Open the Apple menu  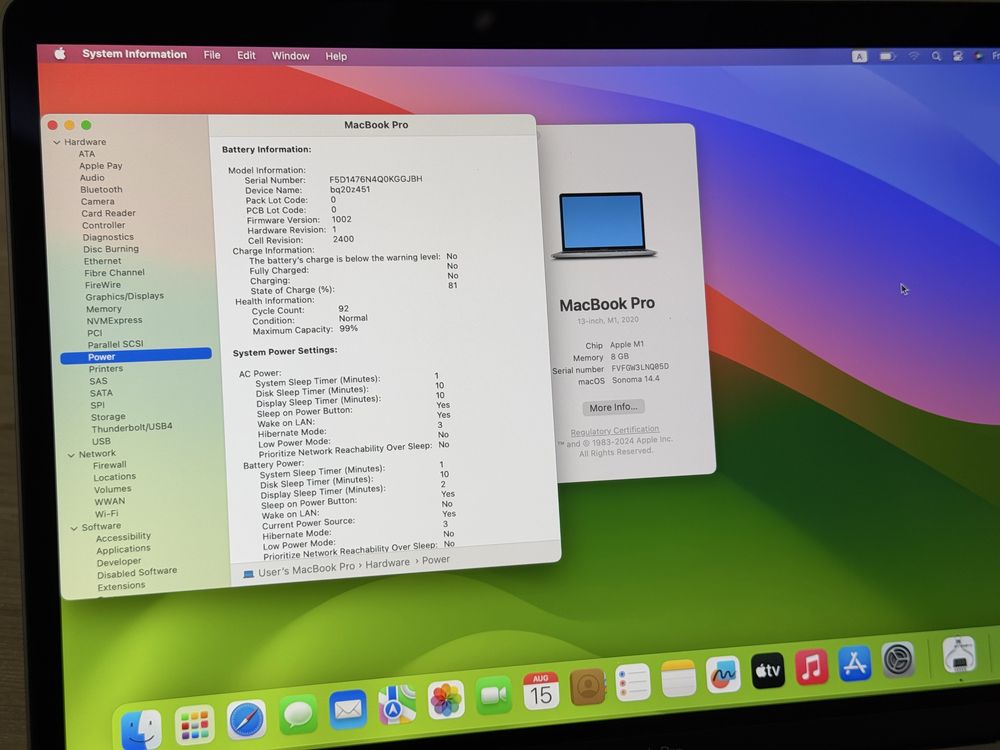[60, 54]
